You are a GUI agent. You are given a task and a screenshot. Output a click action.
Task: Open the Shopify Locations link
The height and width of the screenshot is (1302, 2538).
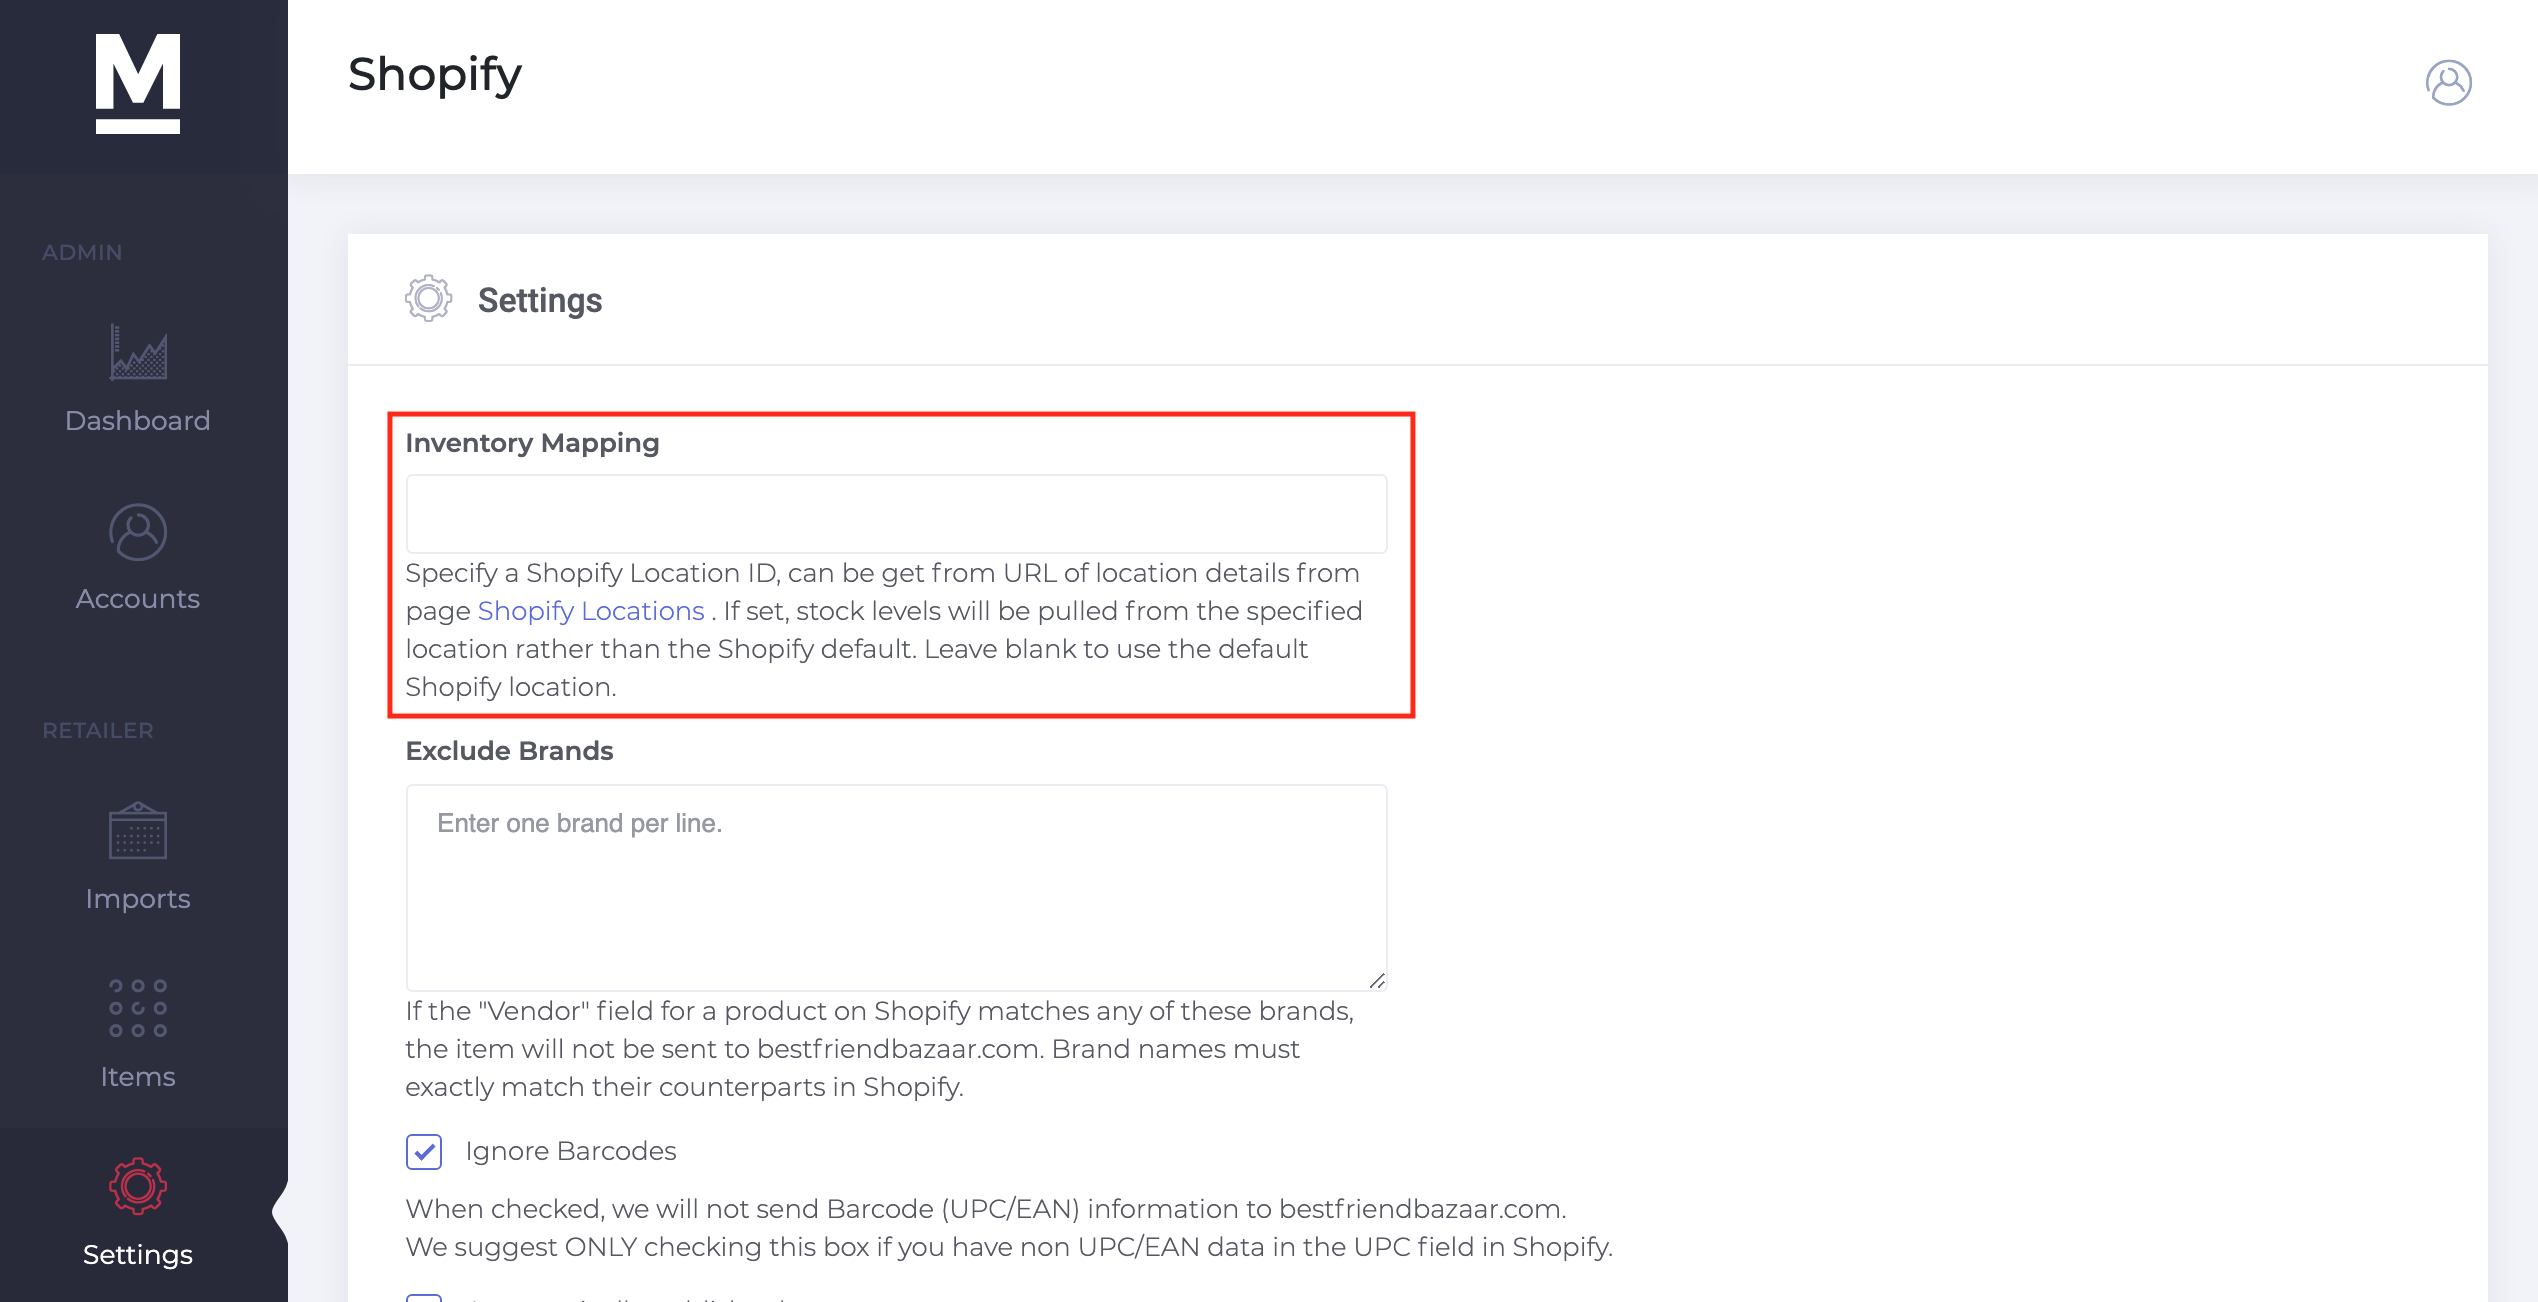(591, 611)
